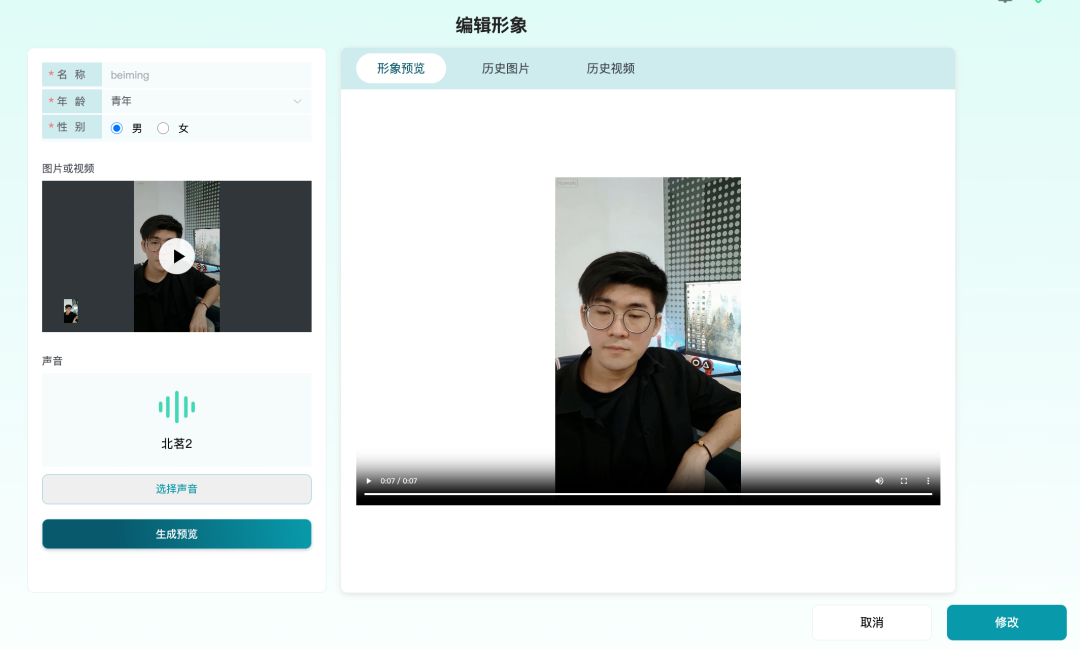
Task: Click play icon in preview video controls
Action: tap(368, 481)
